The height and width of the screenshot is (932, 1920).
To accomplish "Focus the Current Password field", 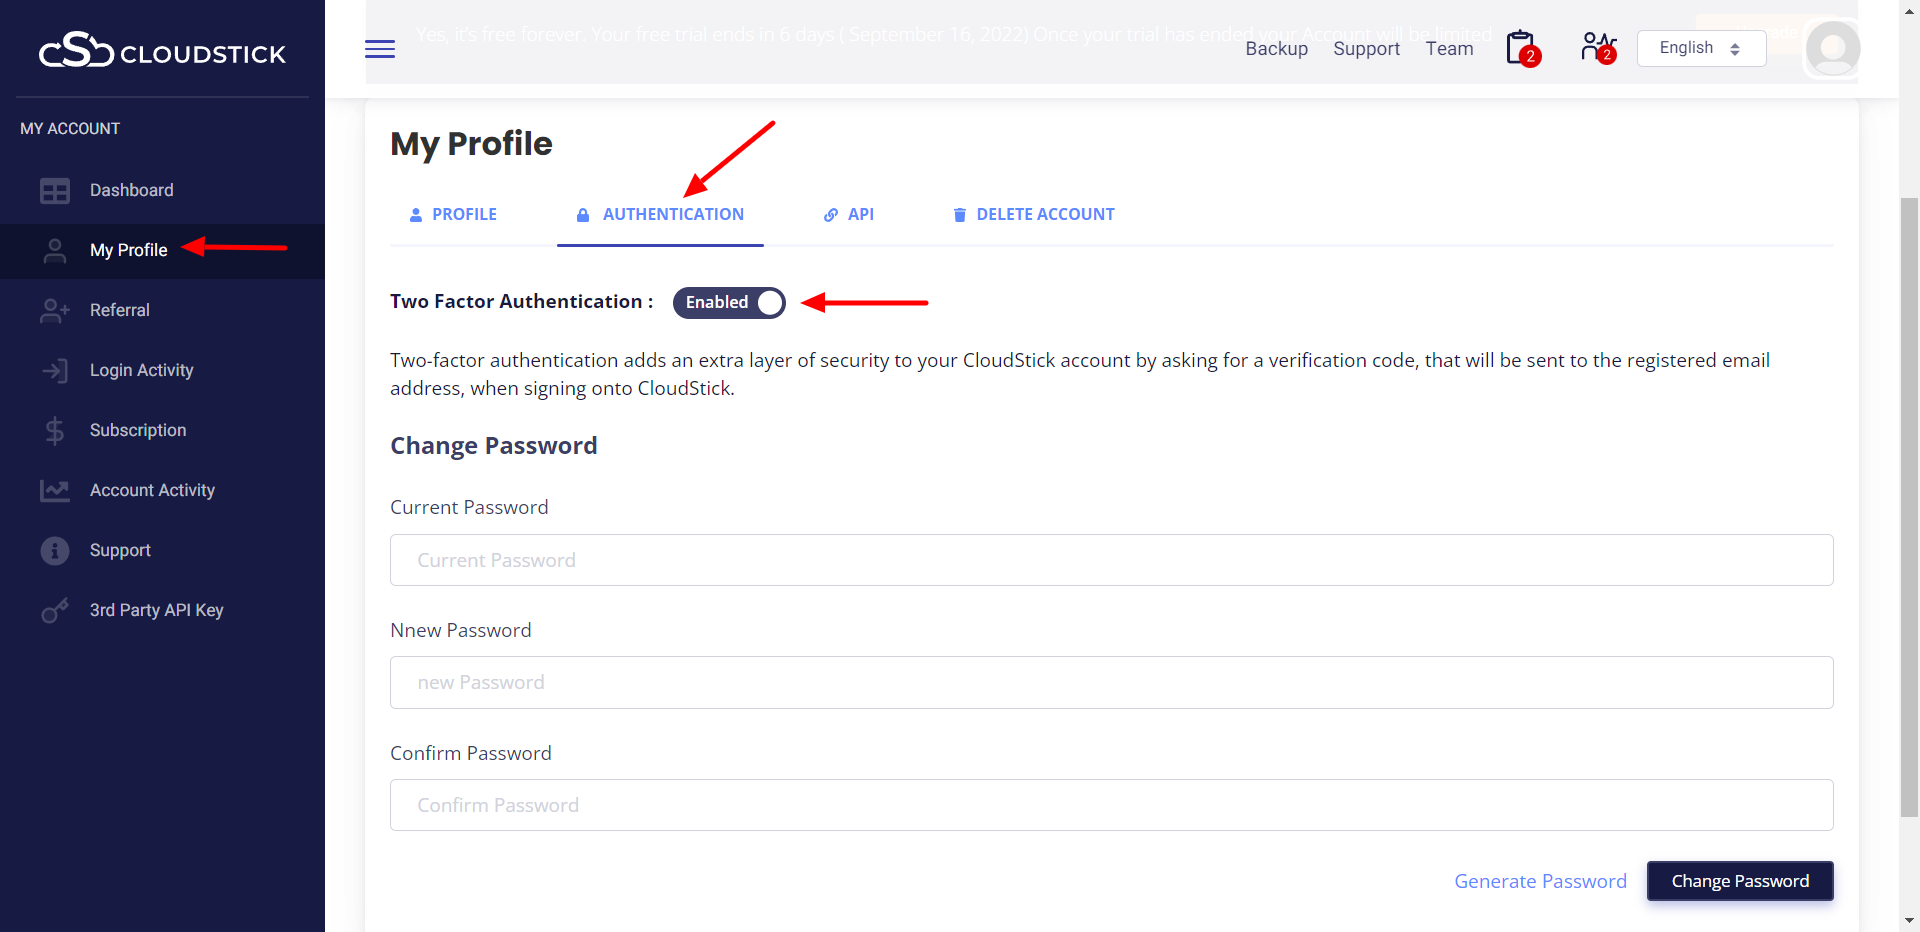I will coord(1111,560).
